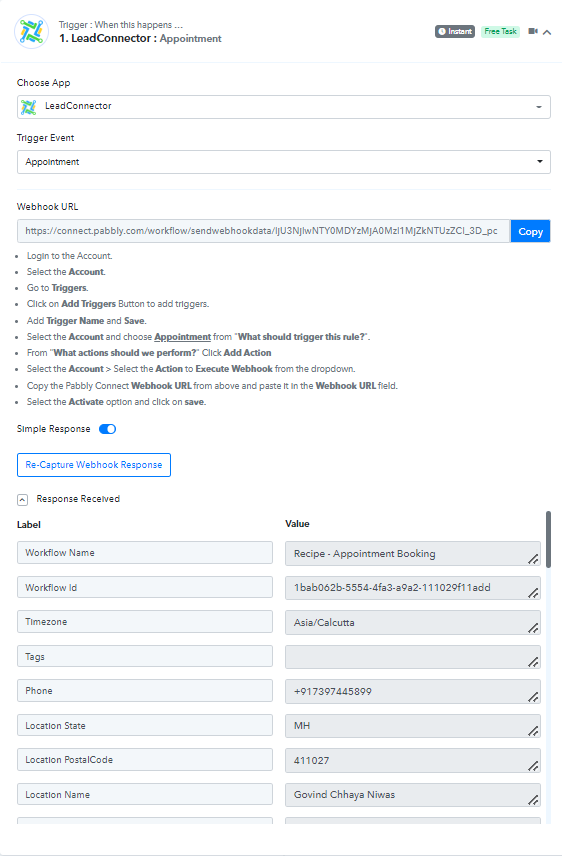Click Re-Capture Webhook Response button
The width and height of the screenshot is (562, 856).
pos(94,465)
